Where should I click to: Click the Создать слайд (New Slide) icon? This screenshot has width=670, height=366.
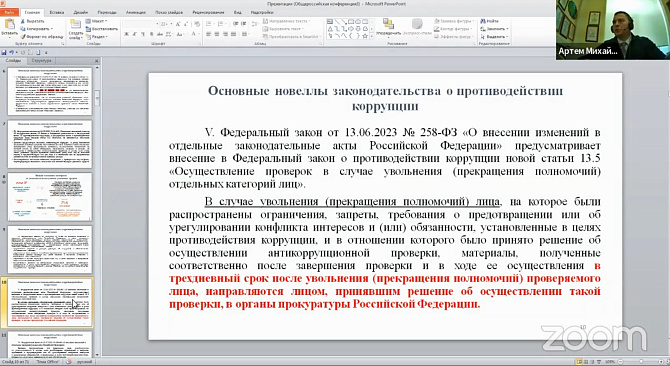[76, 25]
